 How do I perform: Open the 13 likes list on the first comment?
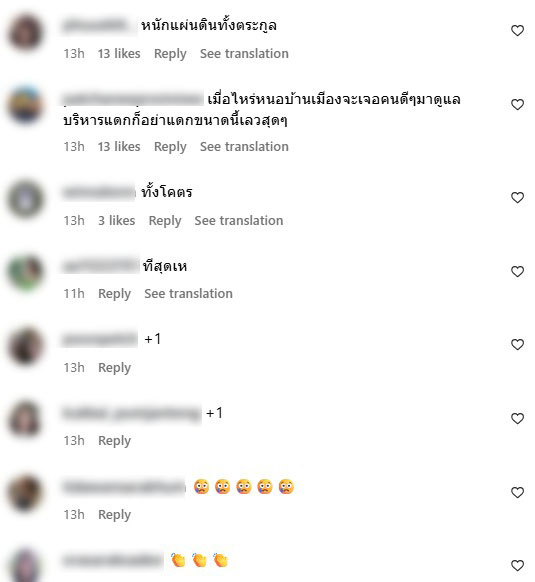tap(119, 53)
